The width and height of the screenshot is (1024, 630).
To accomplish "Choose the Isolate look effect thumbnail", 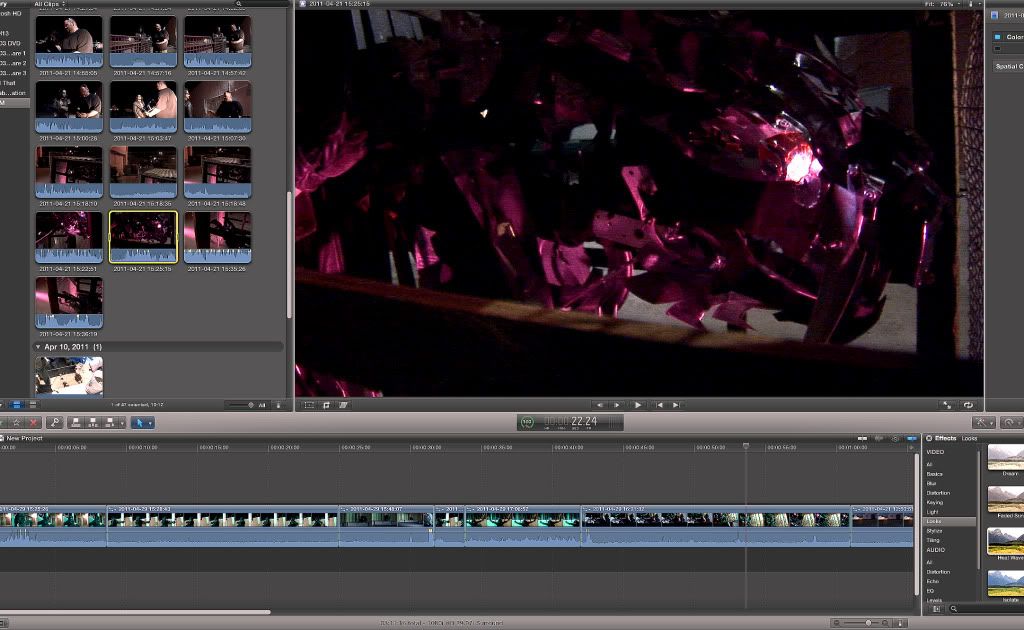I will [1006, 583].
